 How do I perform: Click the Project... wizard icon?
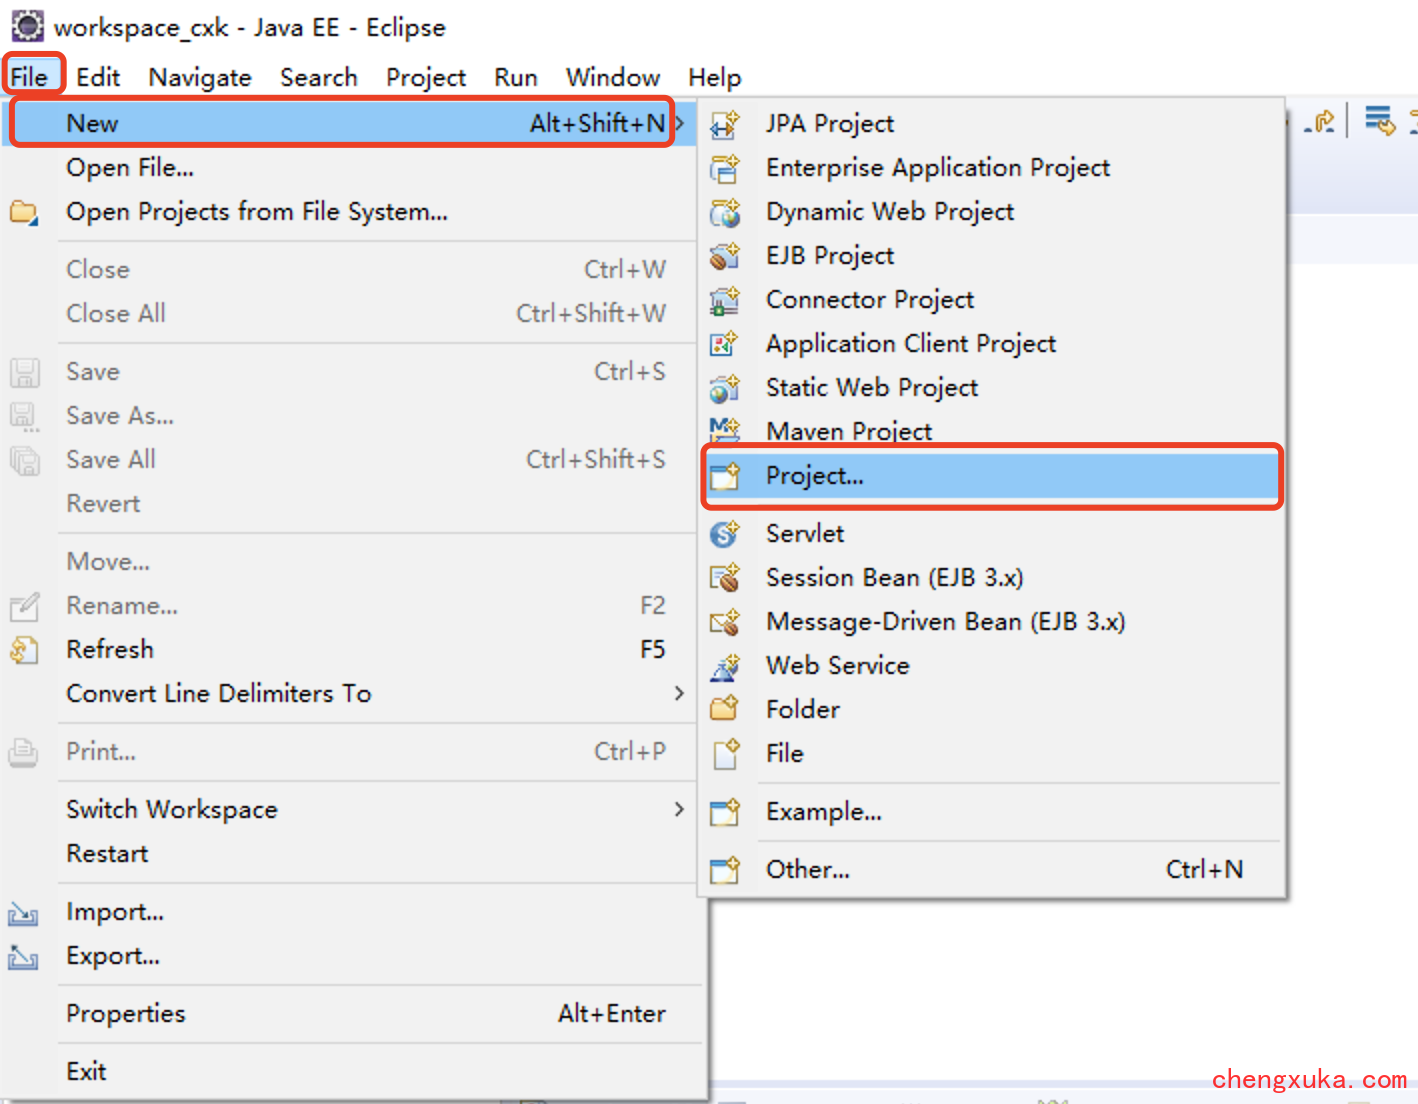tap(725, 476)
